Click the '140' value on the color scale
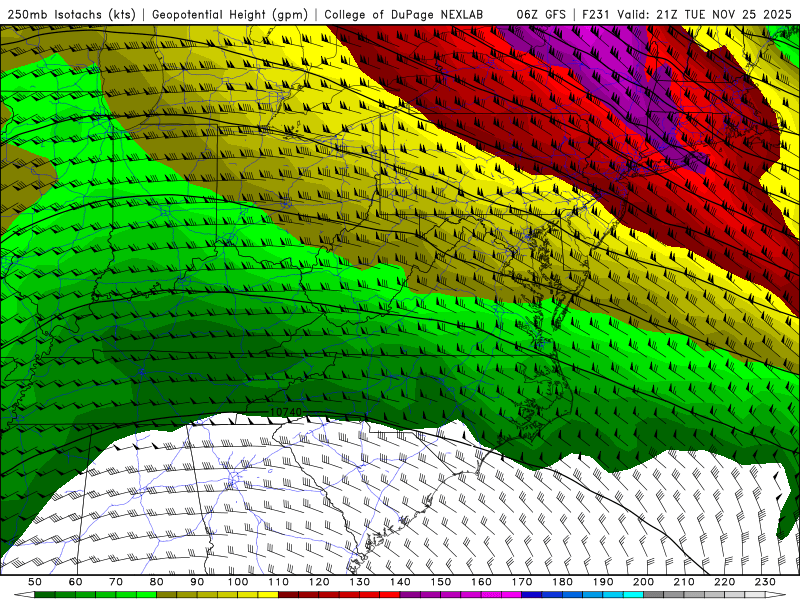 [x=400, y=582]
